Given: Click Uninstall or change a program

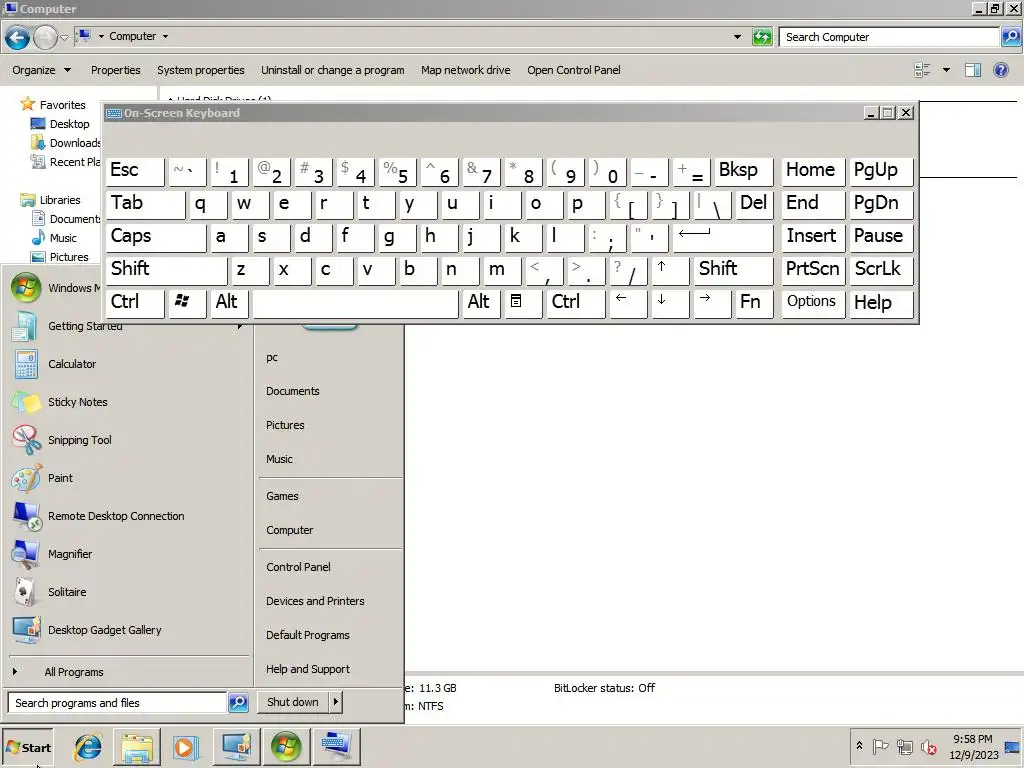Looking at the screenshot, I should [x=332, y=70].
